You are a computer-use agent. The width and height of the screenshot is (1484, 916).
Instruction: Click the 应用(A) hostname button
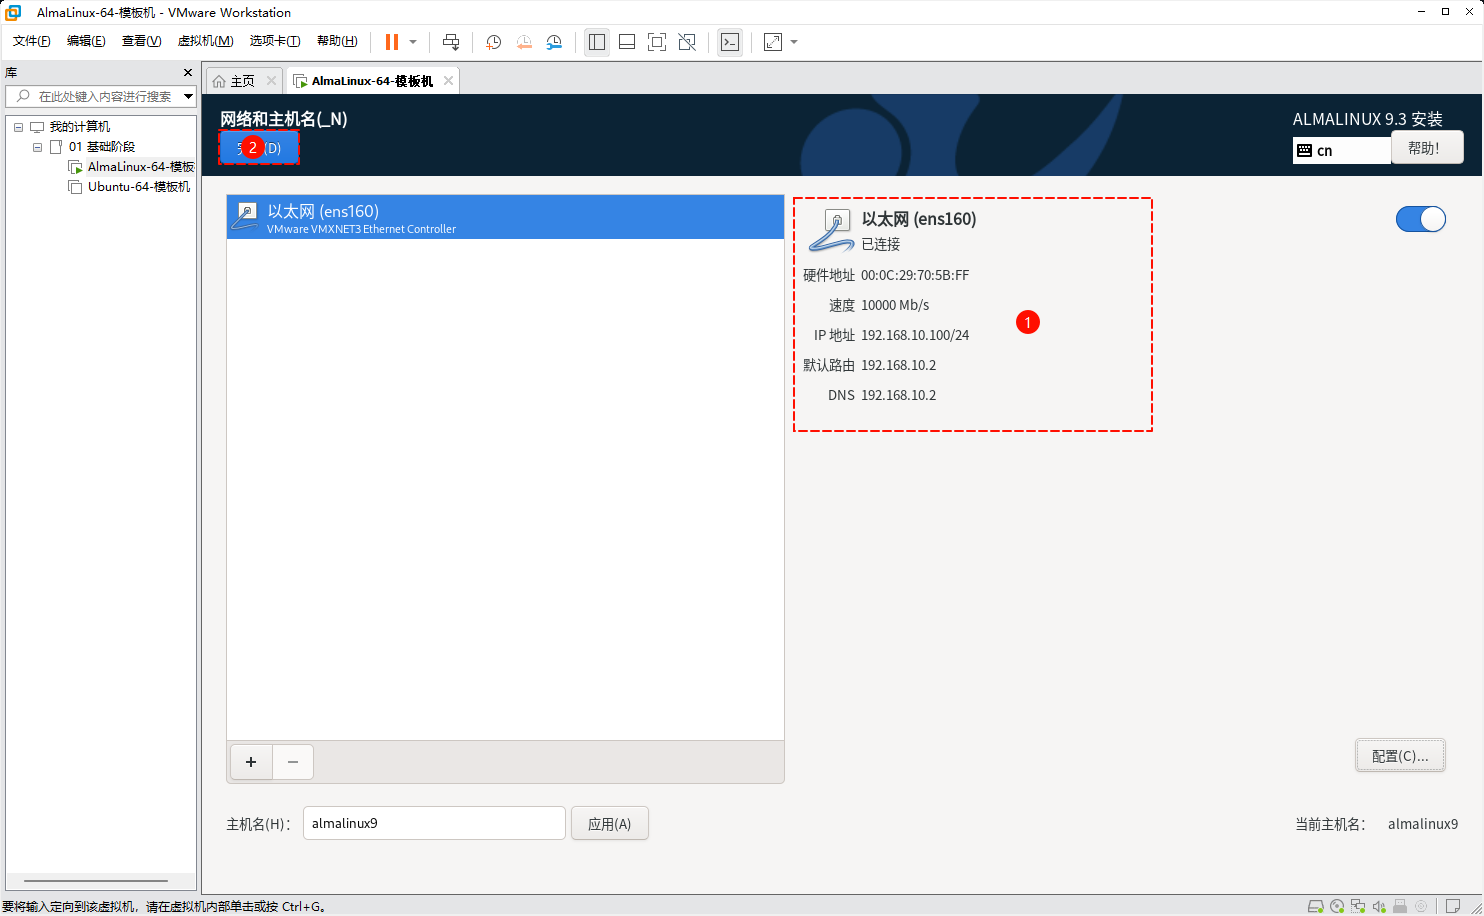click(609, 824)
